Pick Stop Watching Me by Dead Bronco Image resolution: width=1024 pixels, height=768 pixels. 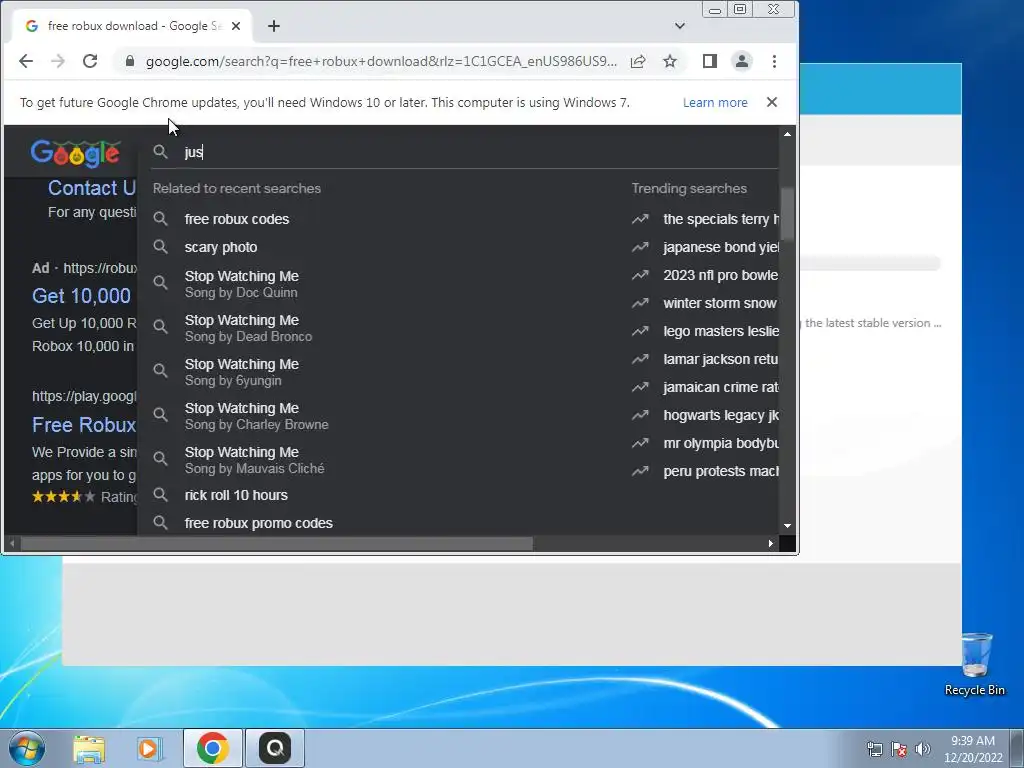248,328
